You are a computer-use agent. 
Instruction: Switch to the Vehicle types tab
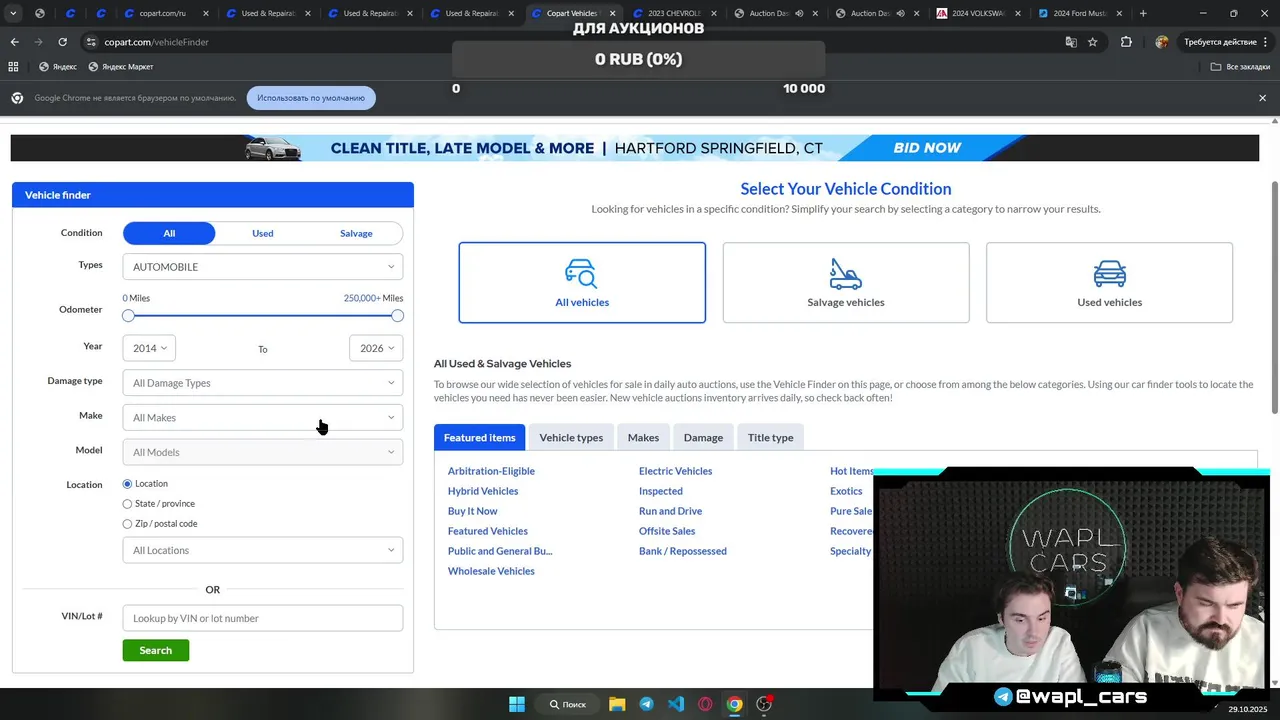click(571, 437)
